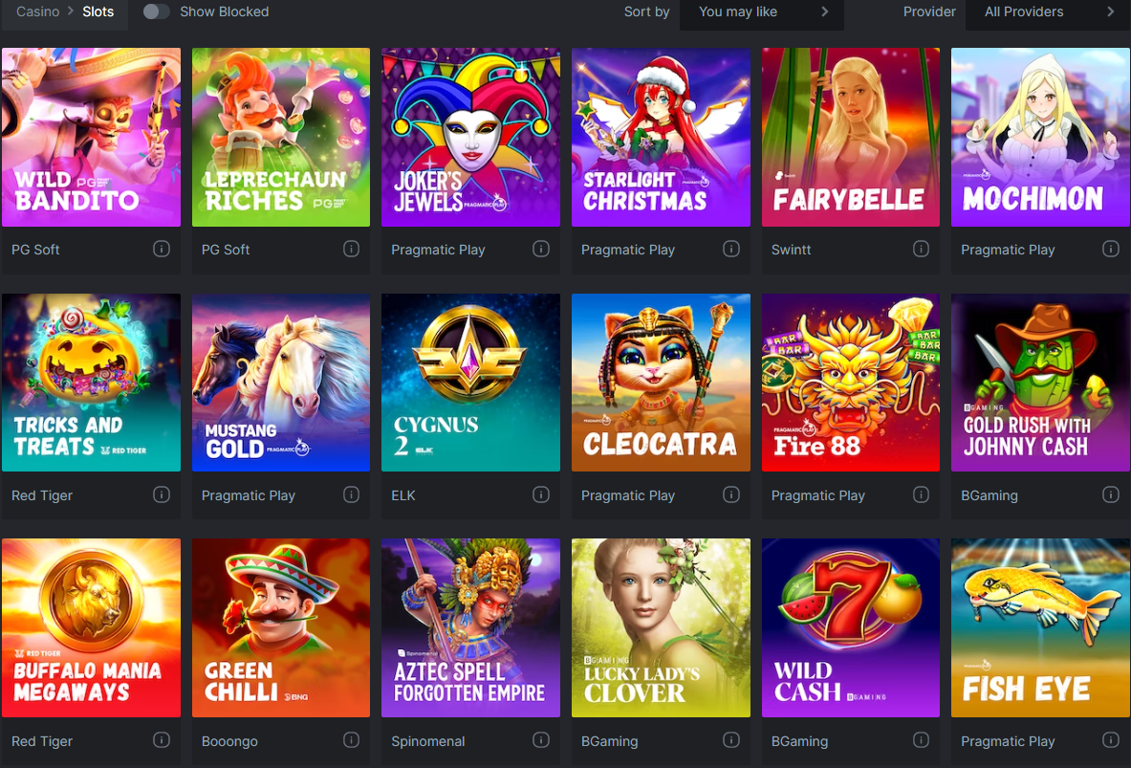The image size is (1131, 768).
Task: Open Mustang Gold game tile
Action: [x=281, y=382]
